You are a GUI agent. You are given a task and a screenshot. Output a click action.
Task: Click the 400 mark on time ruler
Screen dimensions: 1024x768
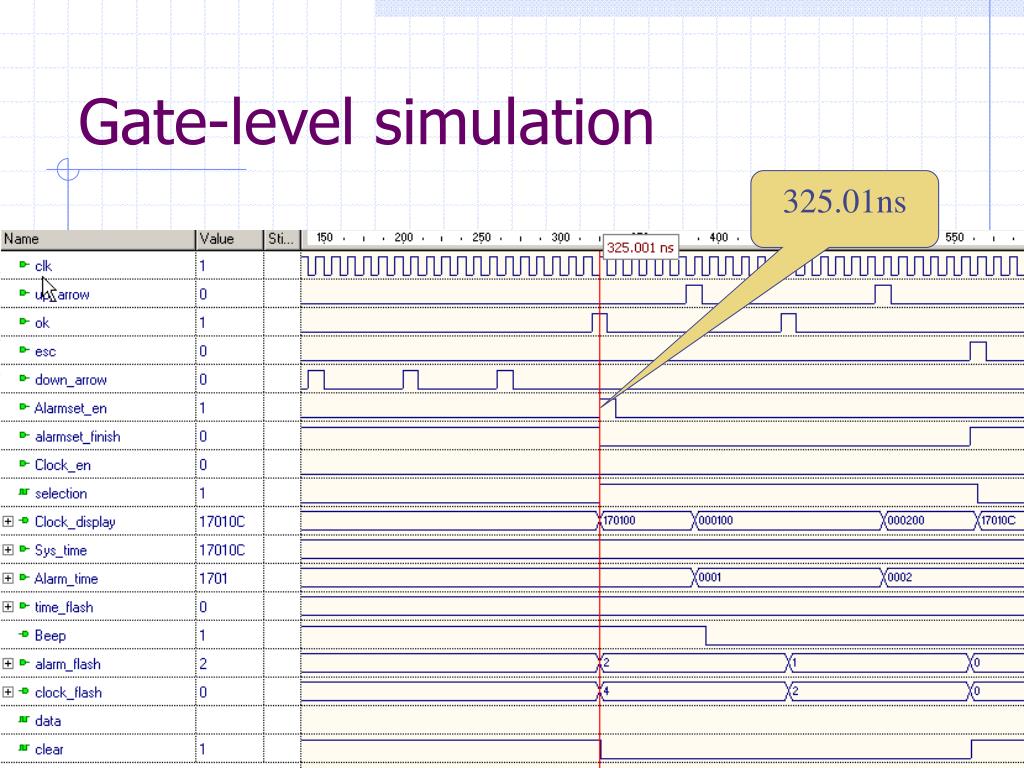coord(718,238)
